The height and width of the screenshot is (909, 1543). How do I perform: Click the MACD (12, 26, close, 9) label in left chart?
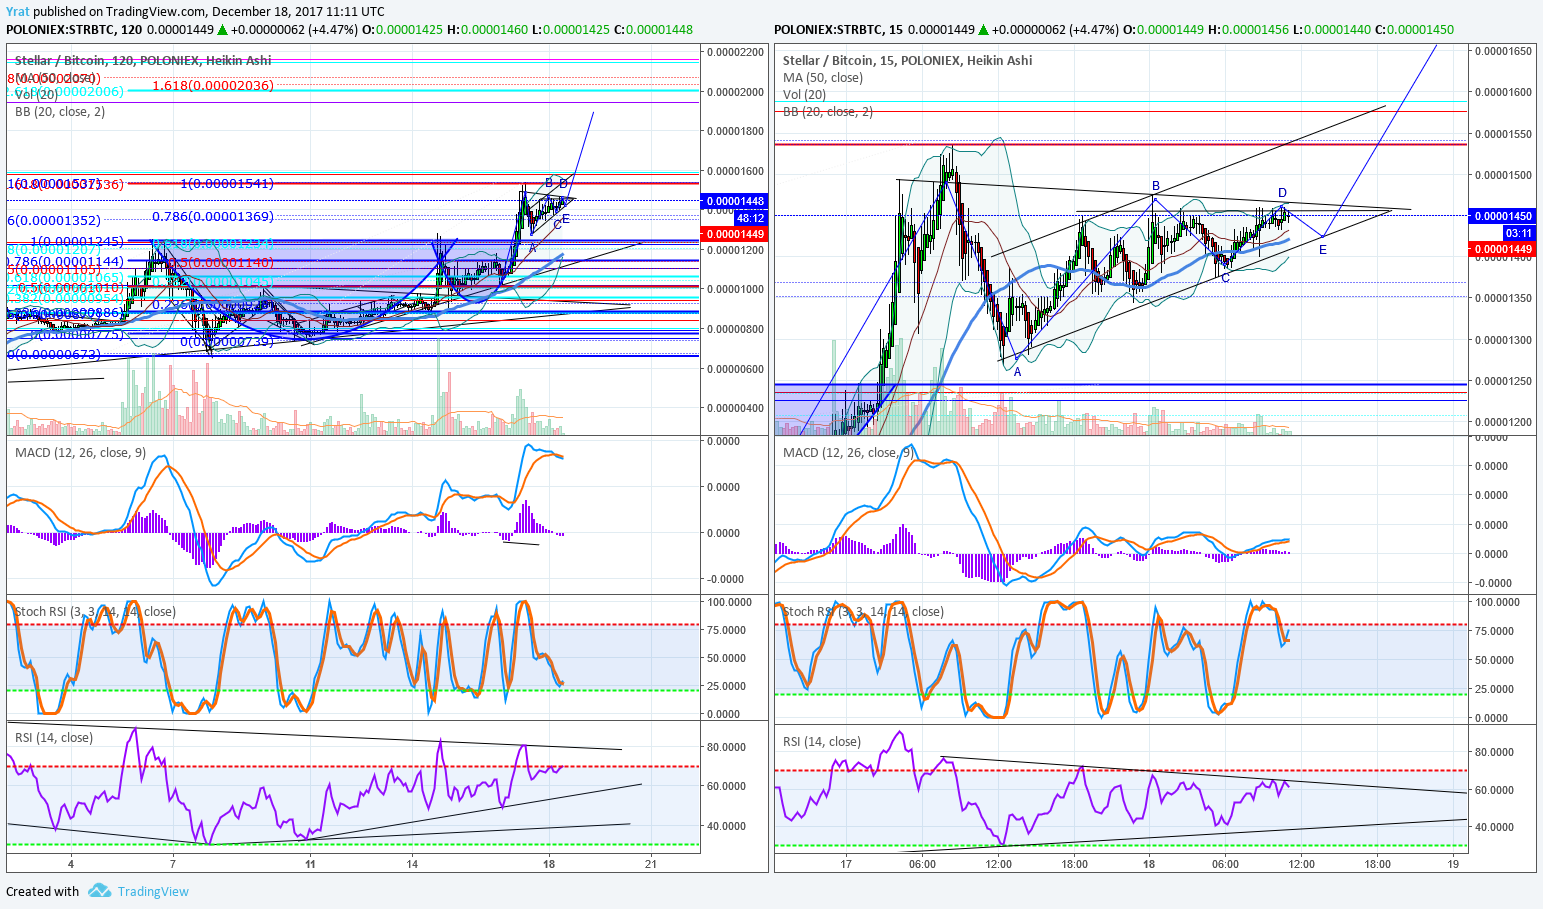click(x=80, y=453)
